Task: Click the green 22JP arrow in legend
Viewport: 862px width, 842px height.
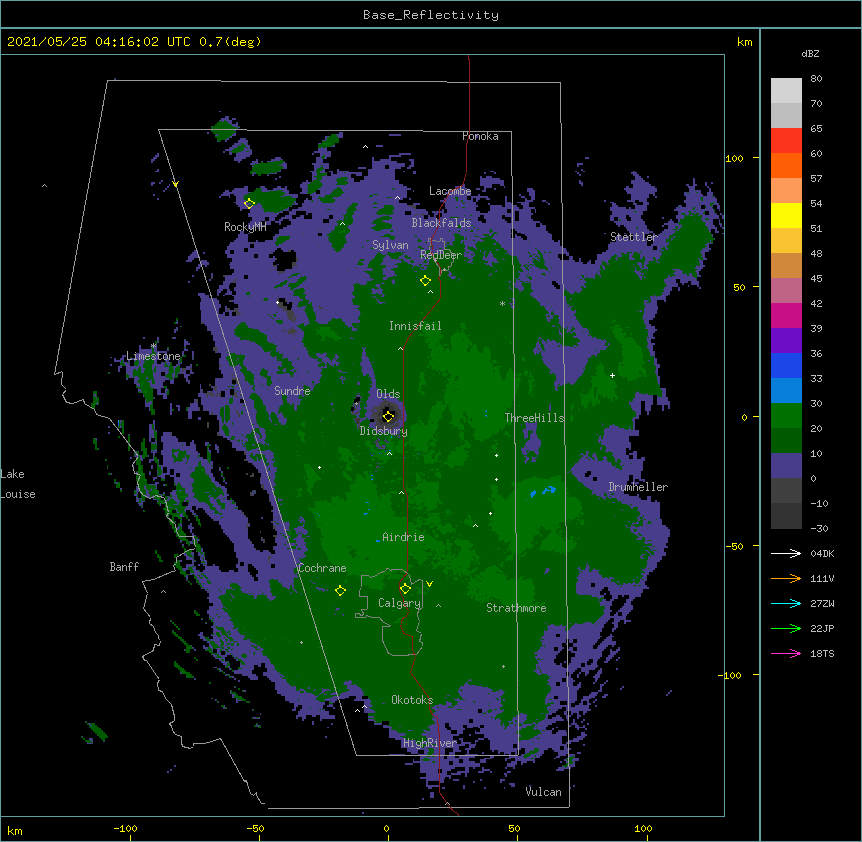Action: (x=786, y=628)
